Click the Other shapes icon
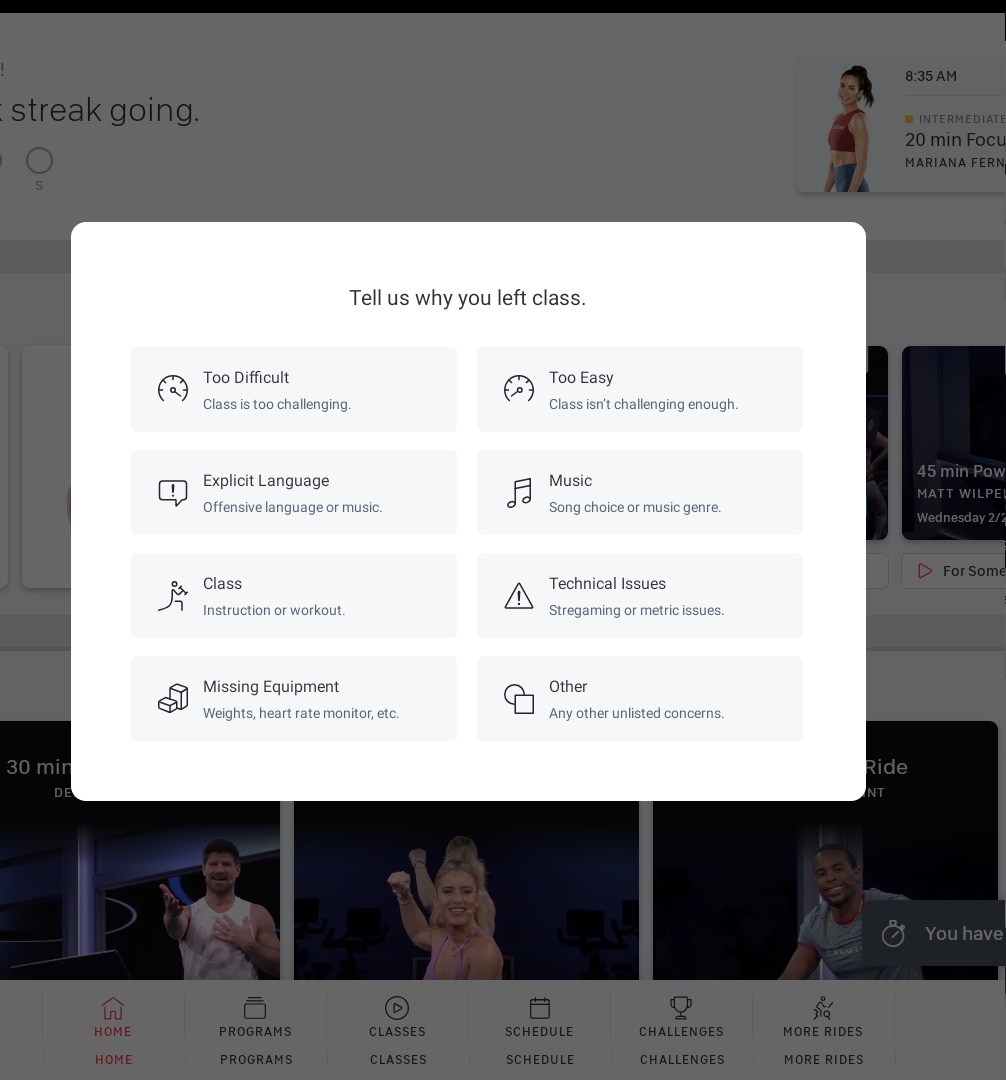 [519, 698]
